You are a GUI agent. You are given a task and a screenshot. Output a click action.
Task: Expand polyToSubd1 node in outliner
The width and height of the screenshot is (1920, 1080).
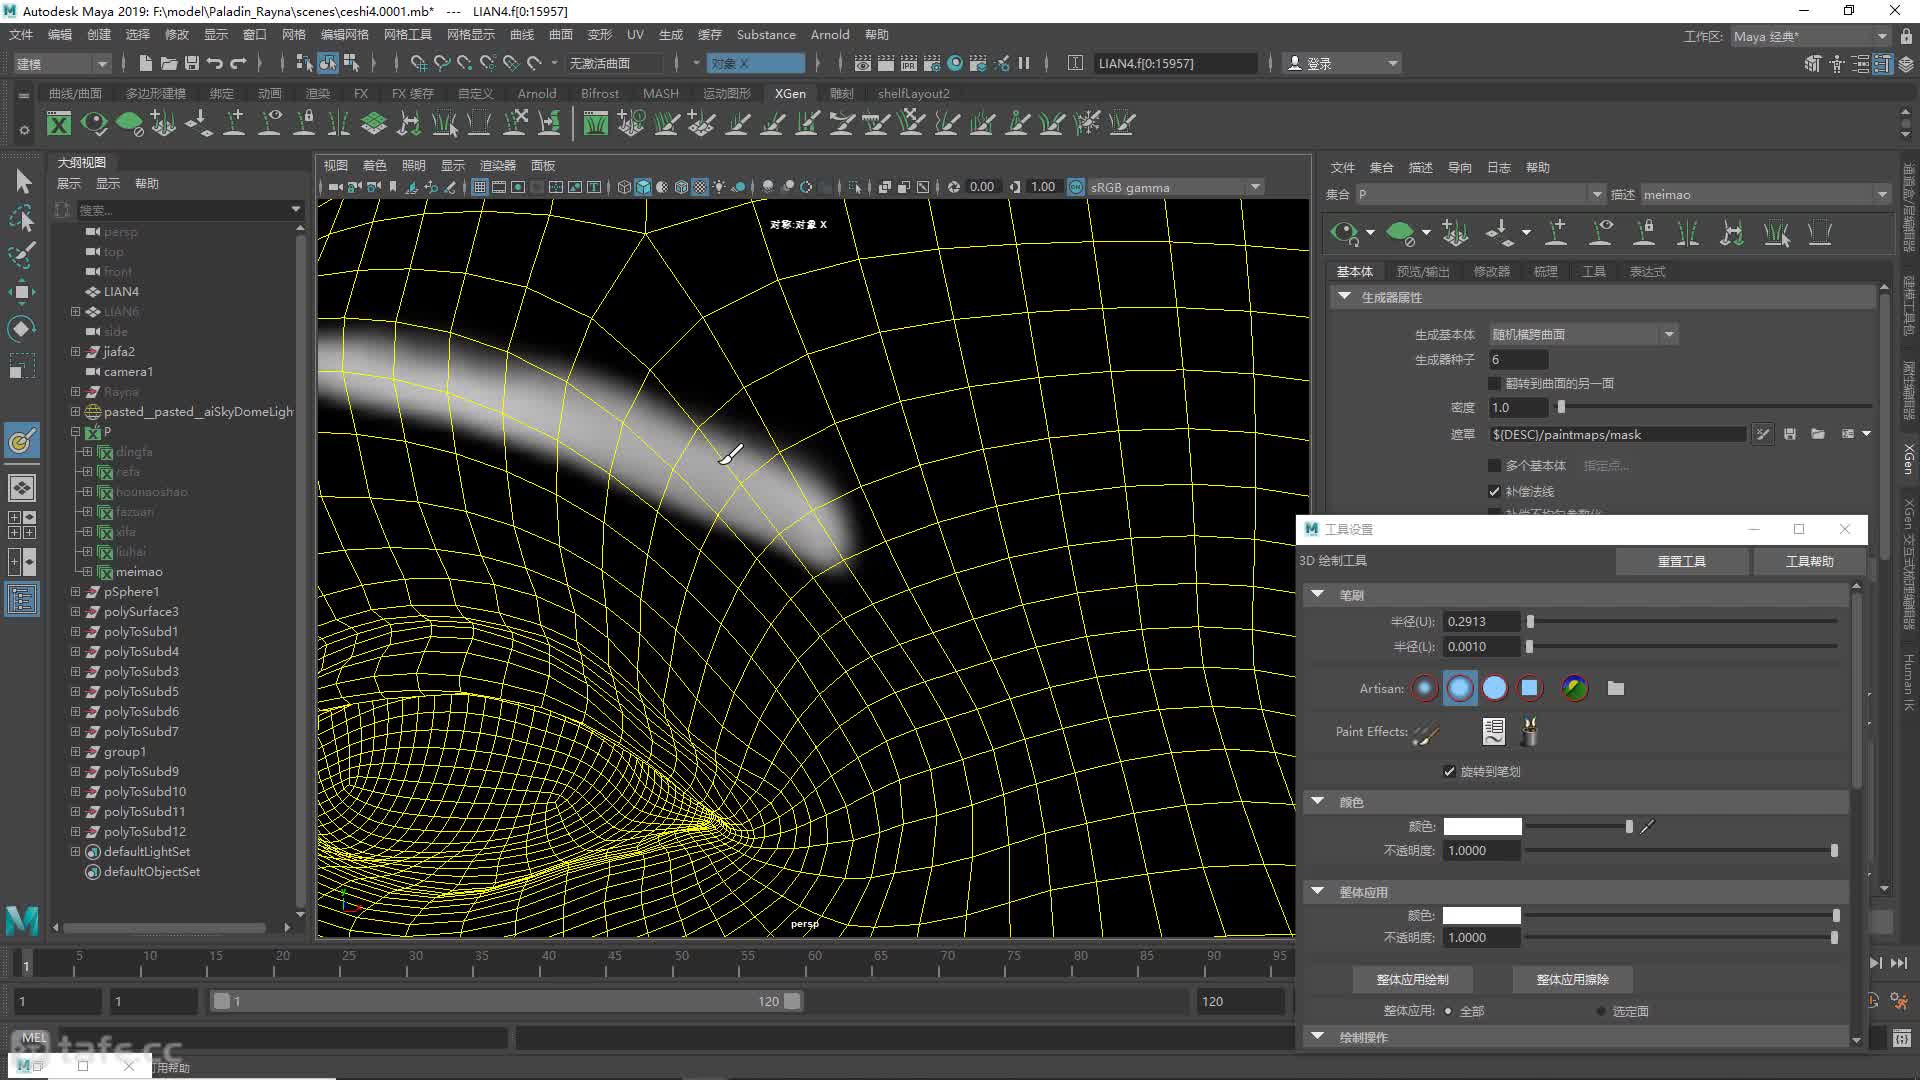click(75, 631)
